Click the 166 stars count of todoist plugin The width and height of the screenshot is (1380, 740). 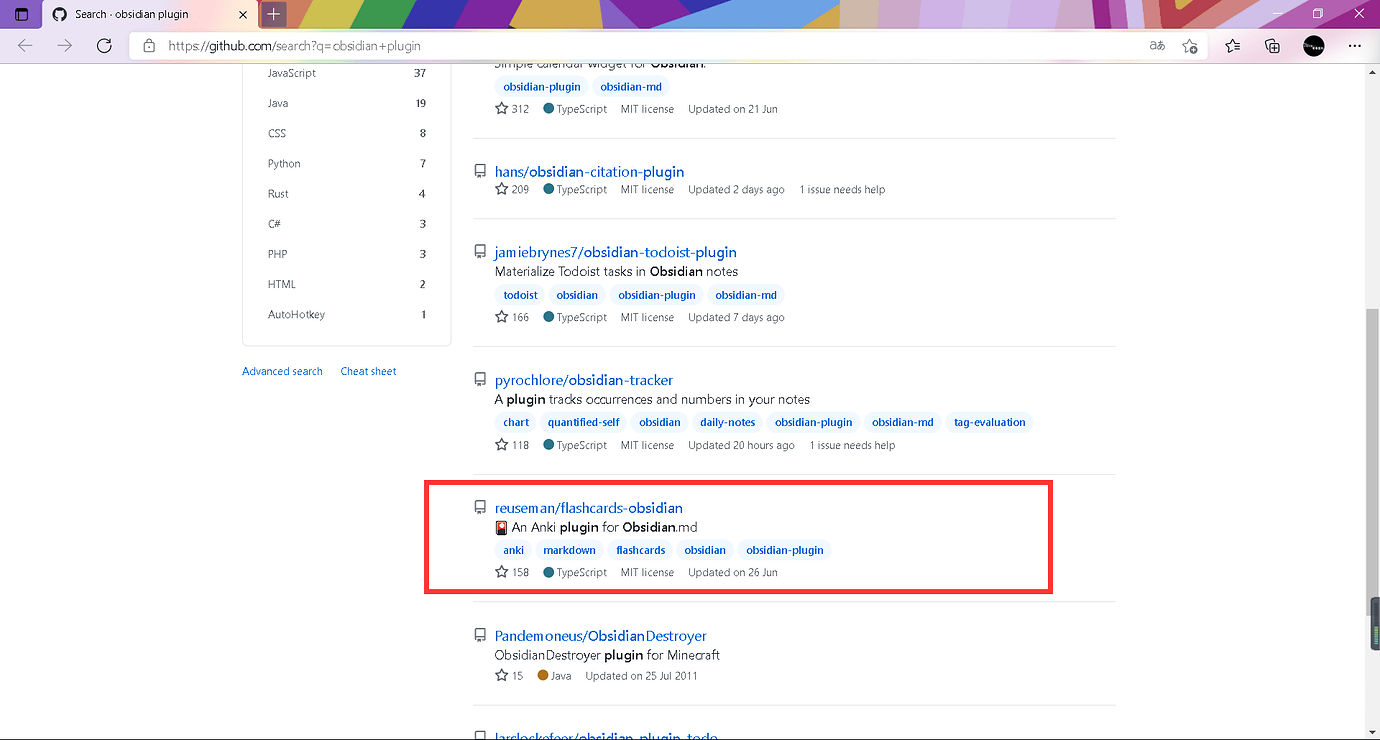pyautogui.click(x=512, y=317)
